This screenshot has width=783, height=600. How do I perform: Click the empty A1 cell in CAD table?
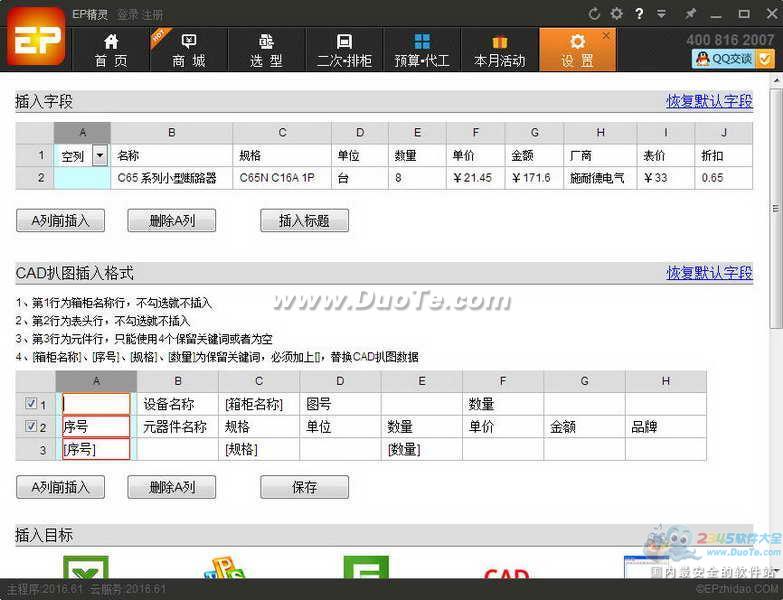[x=96, y=404]
